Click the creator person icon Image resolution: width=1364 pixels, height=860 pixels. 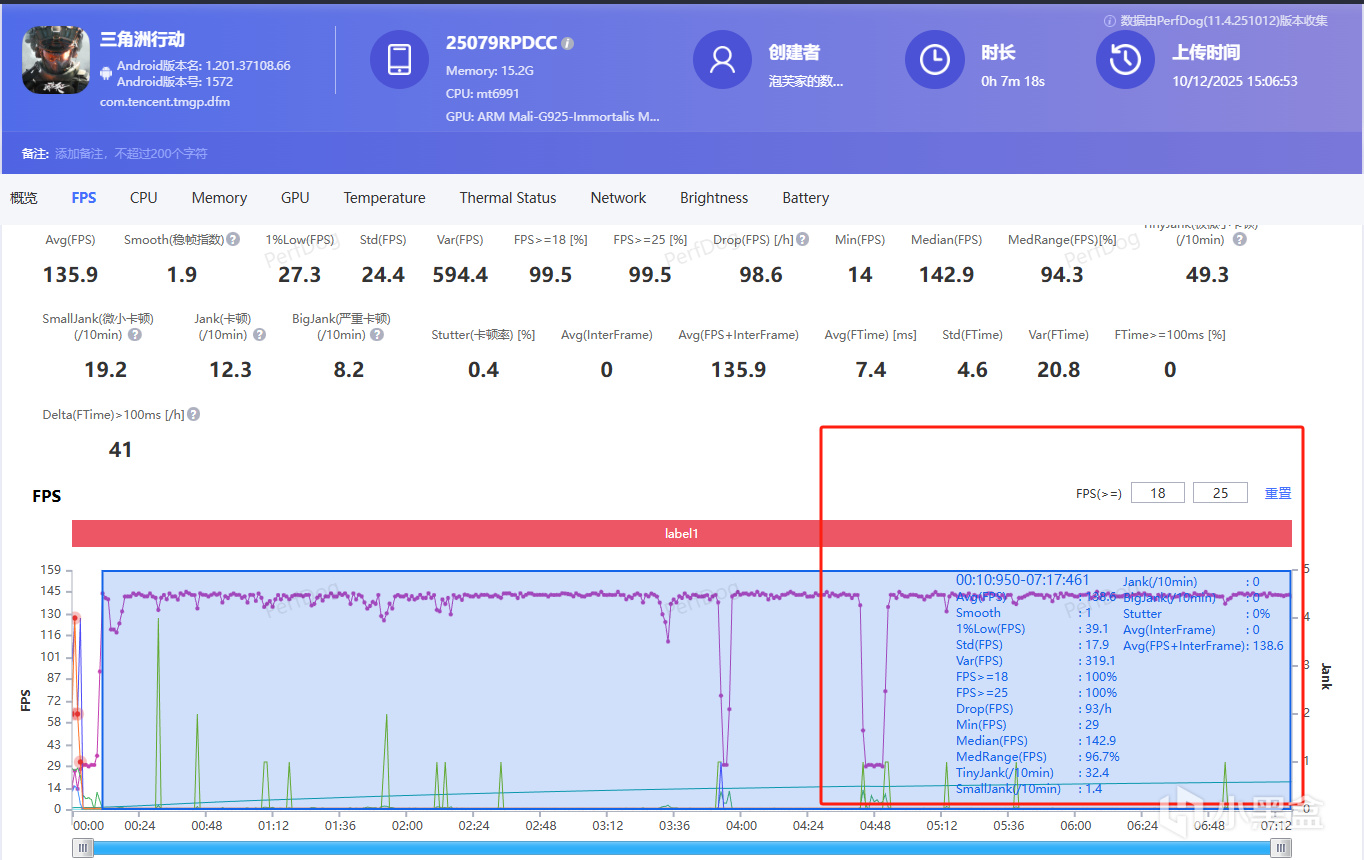click(721, 59)
